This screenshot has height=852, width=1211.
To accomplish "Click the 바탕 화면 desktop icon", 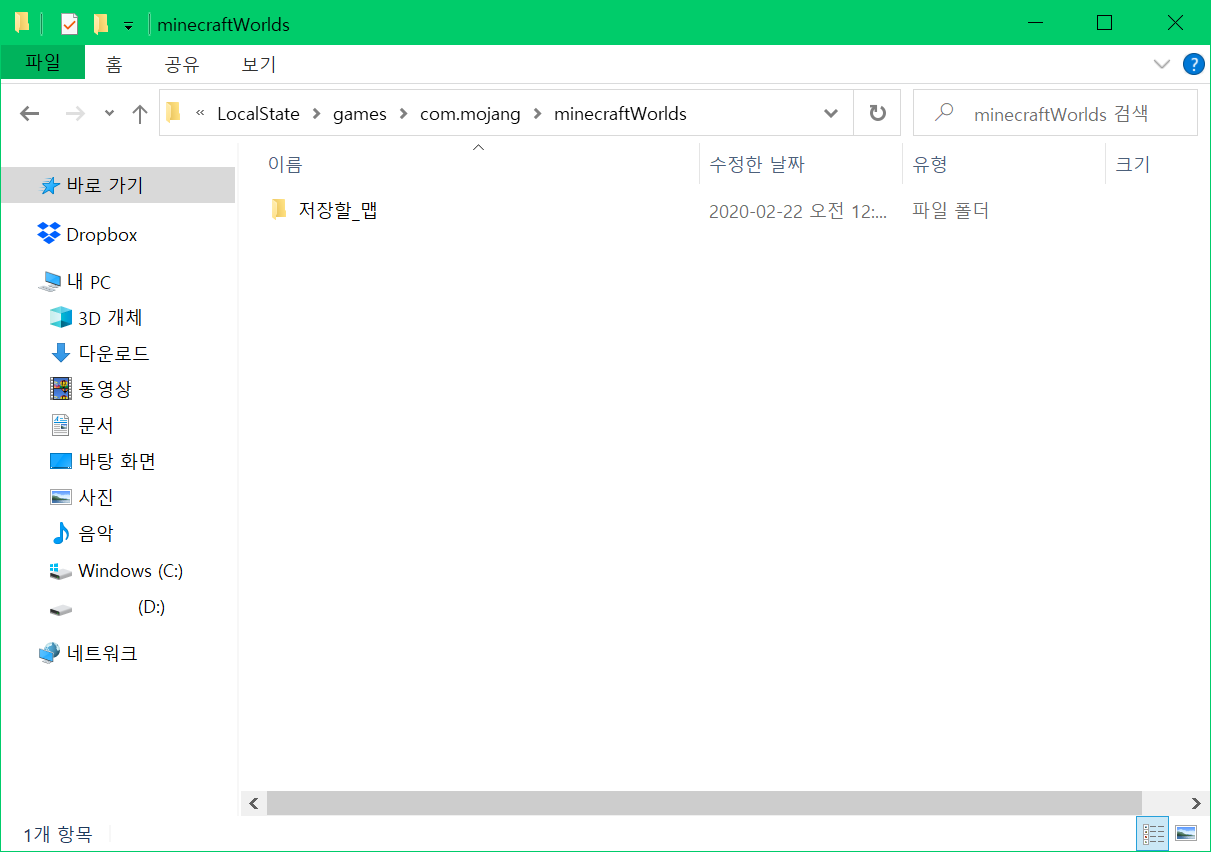I will point(61,461).
